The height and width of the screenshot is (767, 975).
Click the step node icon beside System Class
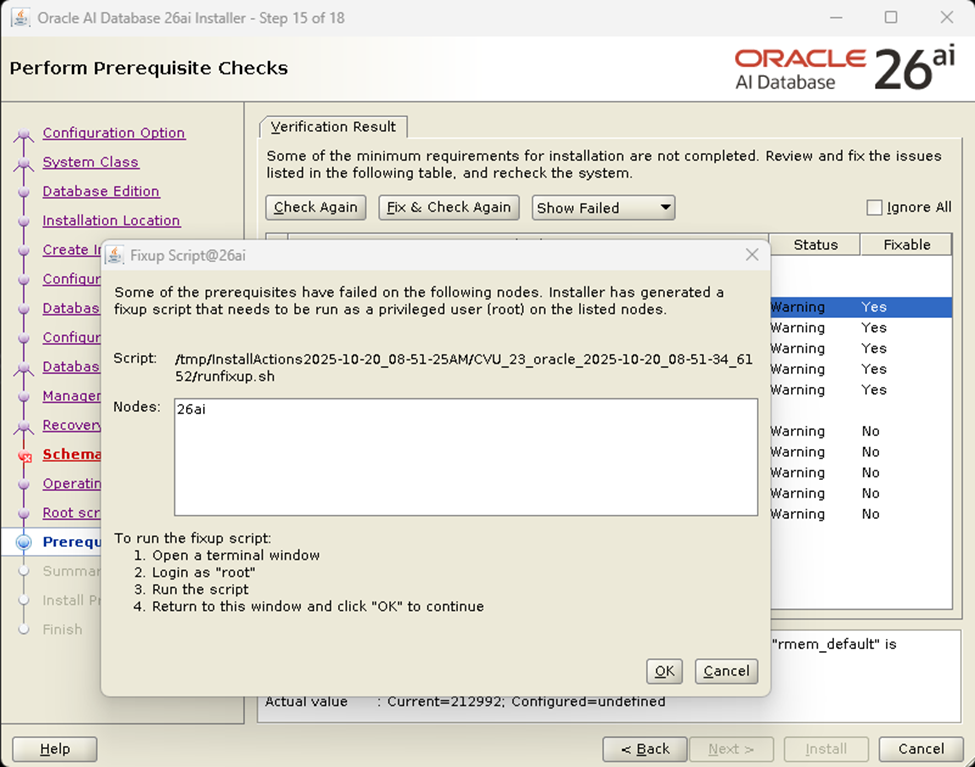click(x=24, y=163)
